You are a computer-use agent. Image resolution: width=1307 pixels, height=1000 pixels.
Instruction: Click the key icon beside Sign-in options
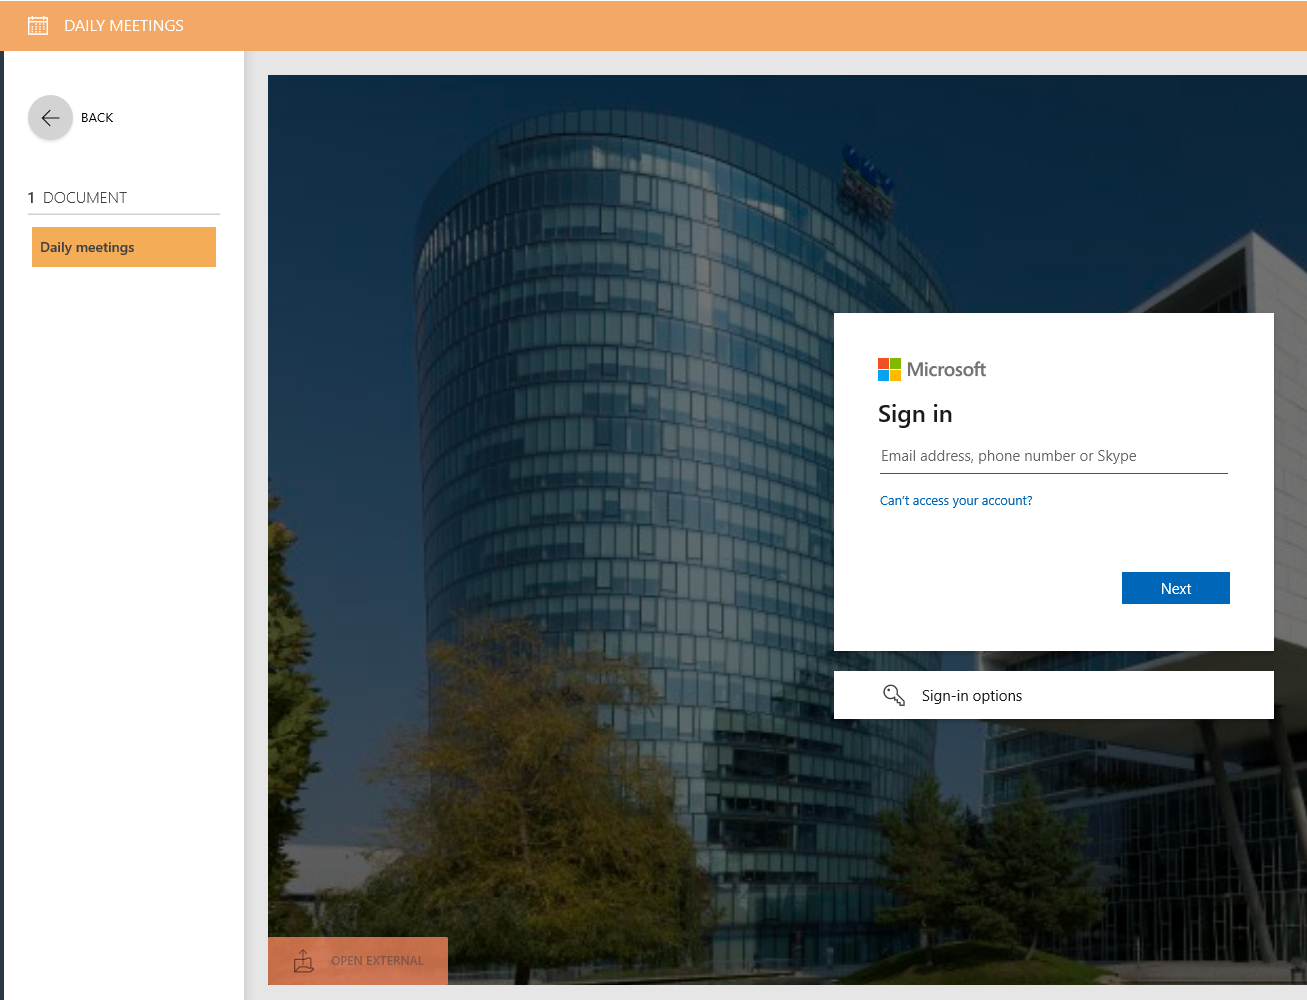(893, 695)
